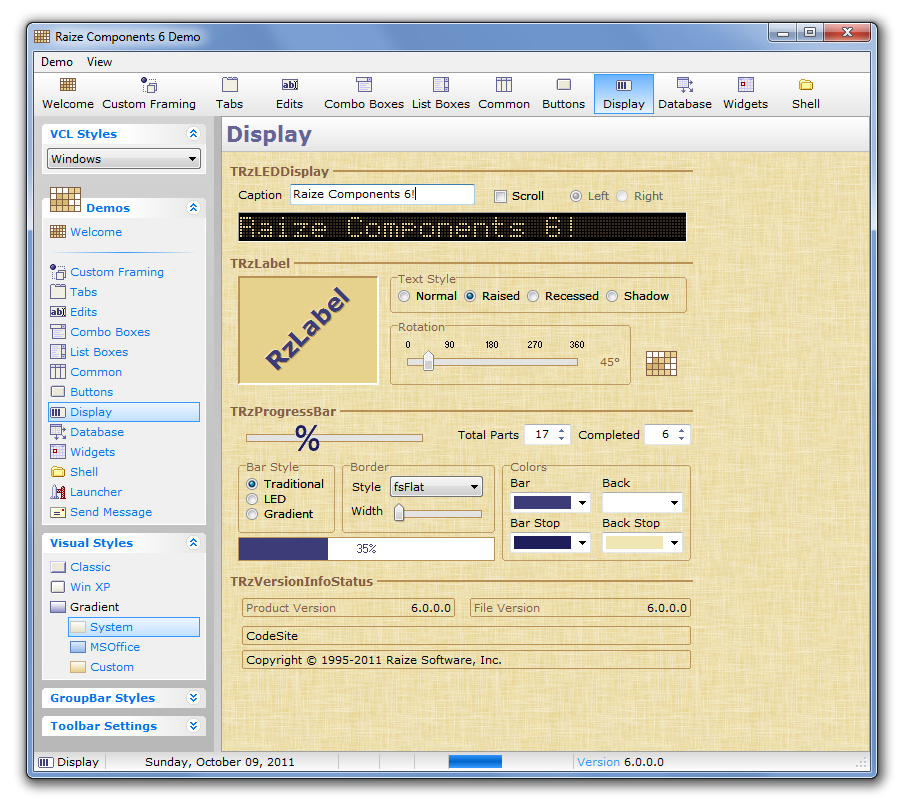900x800 pixels.
Task: Click Launcher icon in Demos sidebar
Action: pyautogui.click(x=58, y=492)
